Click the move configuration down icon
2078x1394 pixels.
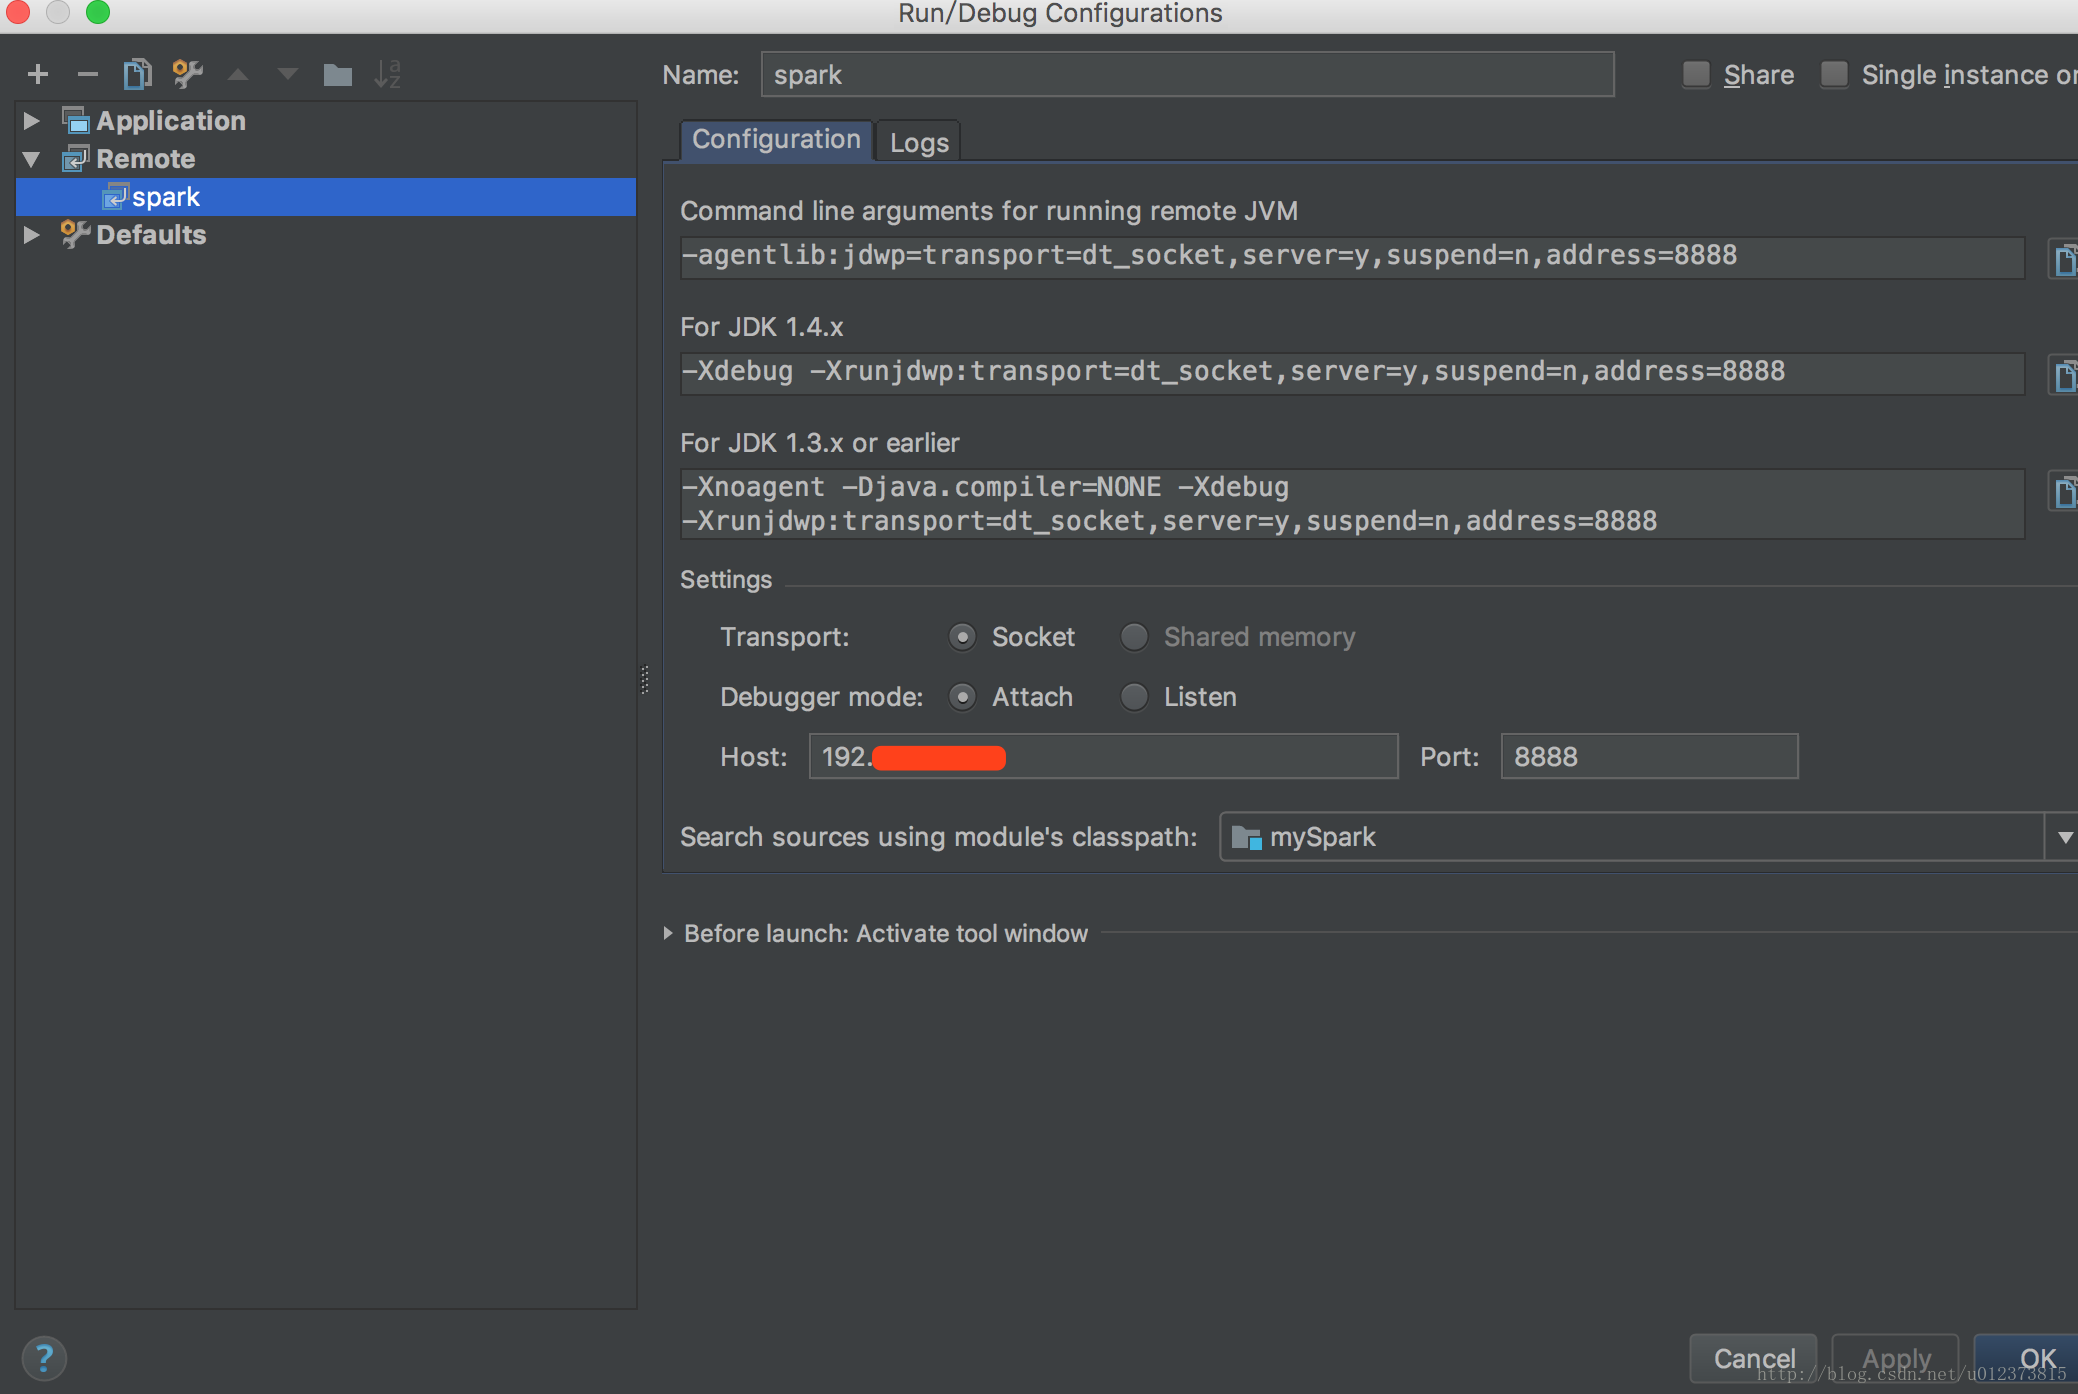pos(286,72)
